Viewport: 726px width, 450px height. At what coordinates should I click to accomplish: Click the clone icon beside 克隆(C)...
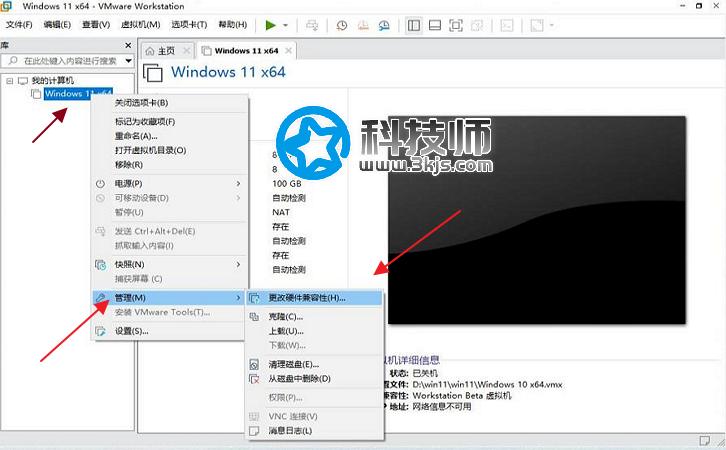point(254,317)
